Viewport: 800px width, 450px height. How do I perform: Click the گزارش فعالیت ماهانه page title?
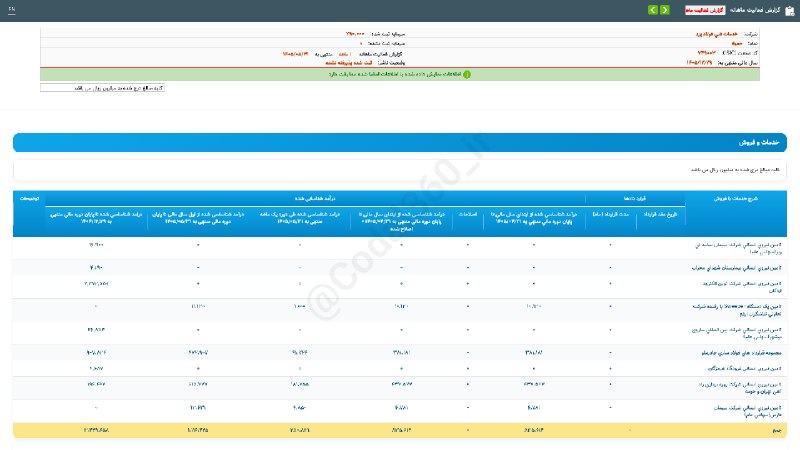[x=755, y=10]
